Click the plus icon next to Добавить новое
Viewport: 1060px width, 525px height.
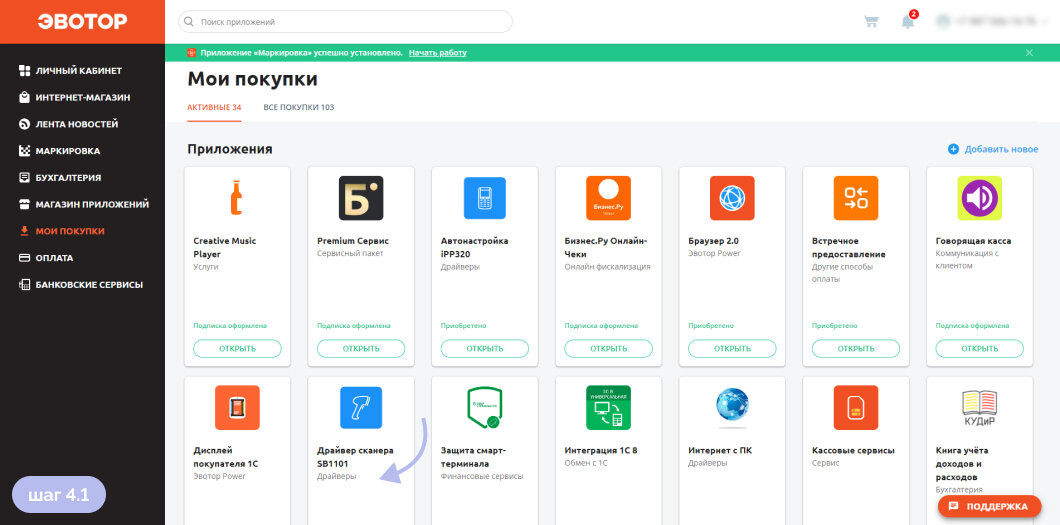953,149
